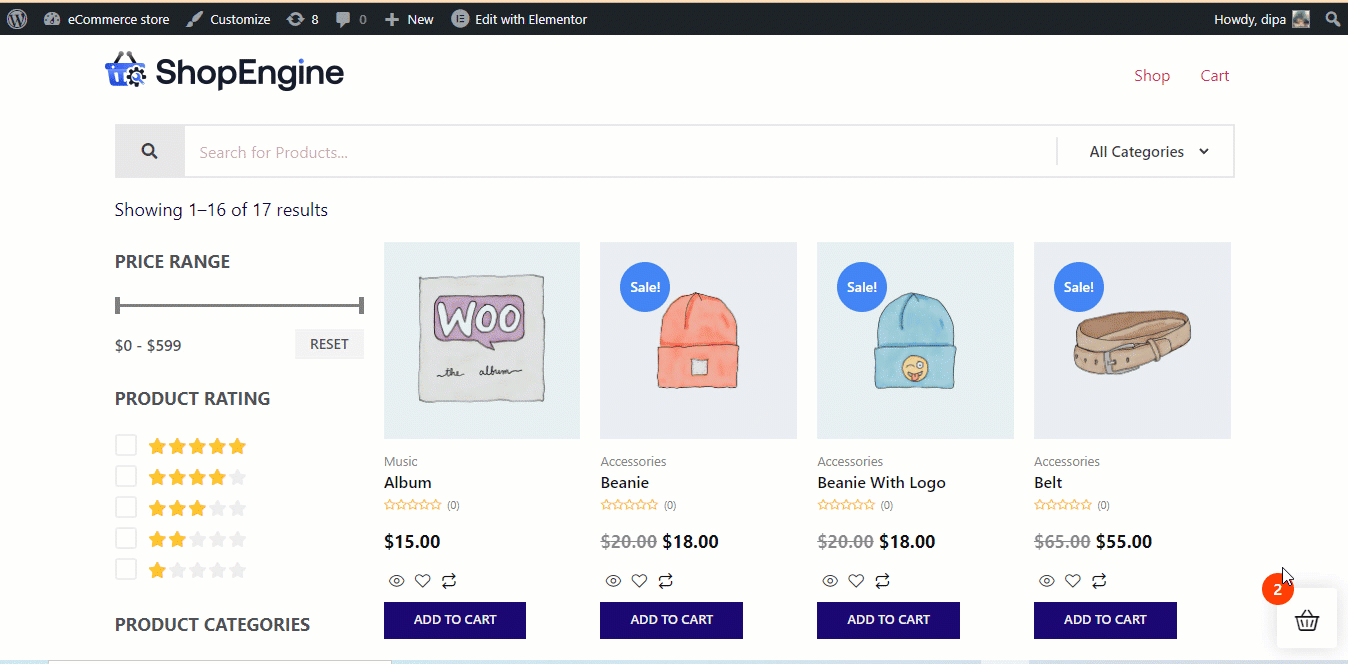Open the Cart menu item
This screenshot has height=664, width=1348.
pyautogui.click(x=1215, y=76)
